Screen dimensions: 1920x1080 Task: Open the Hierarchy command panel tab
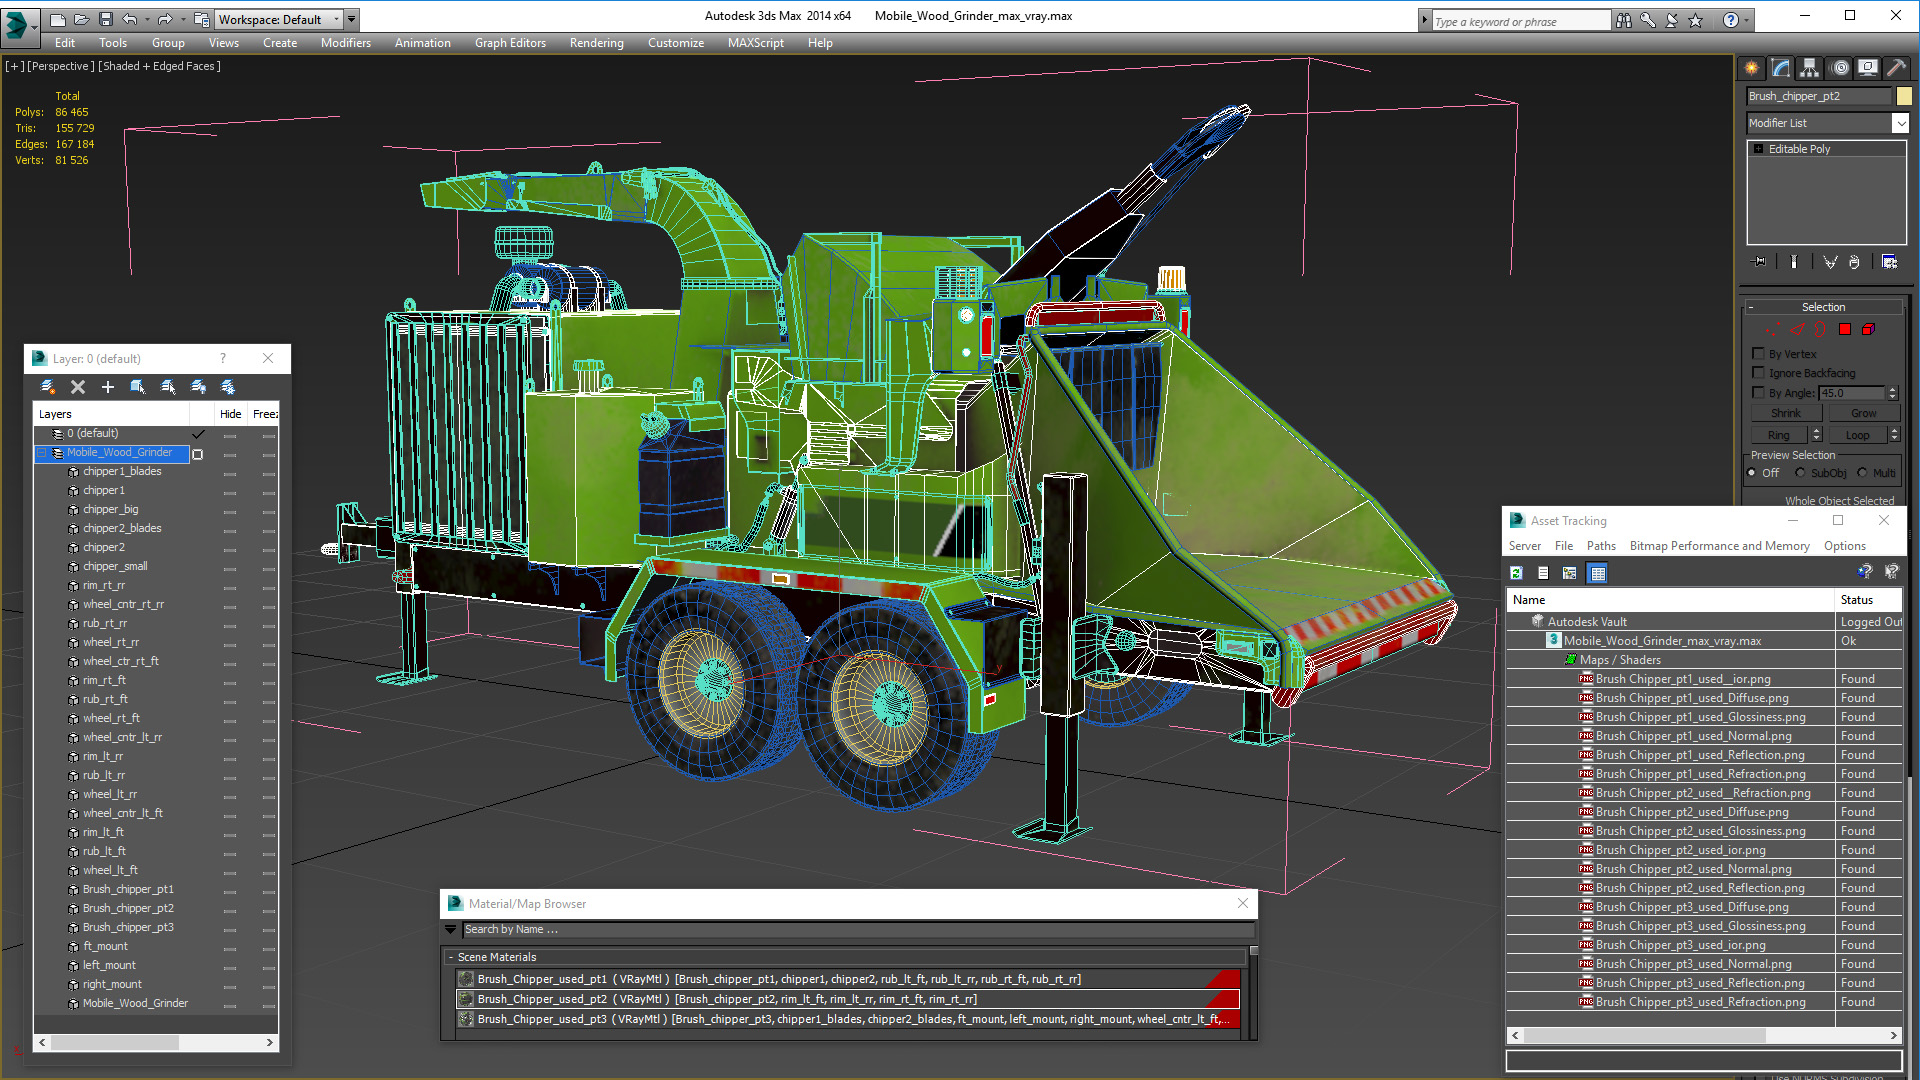(1810, 68)
